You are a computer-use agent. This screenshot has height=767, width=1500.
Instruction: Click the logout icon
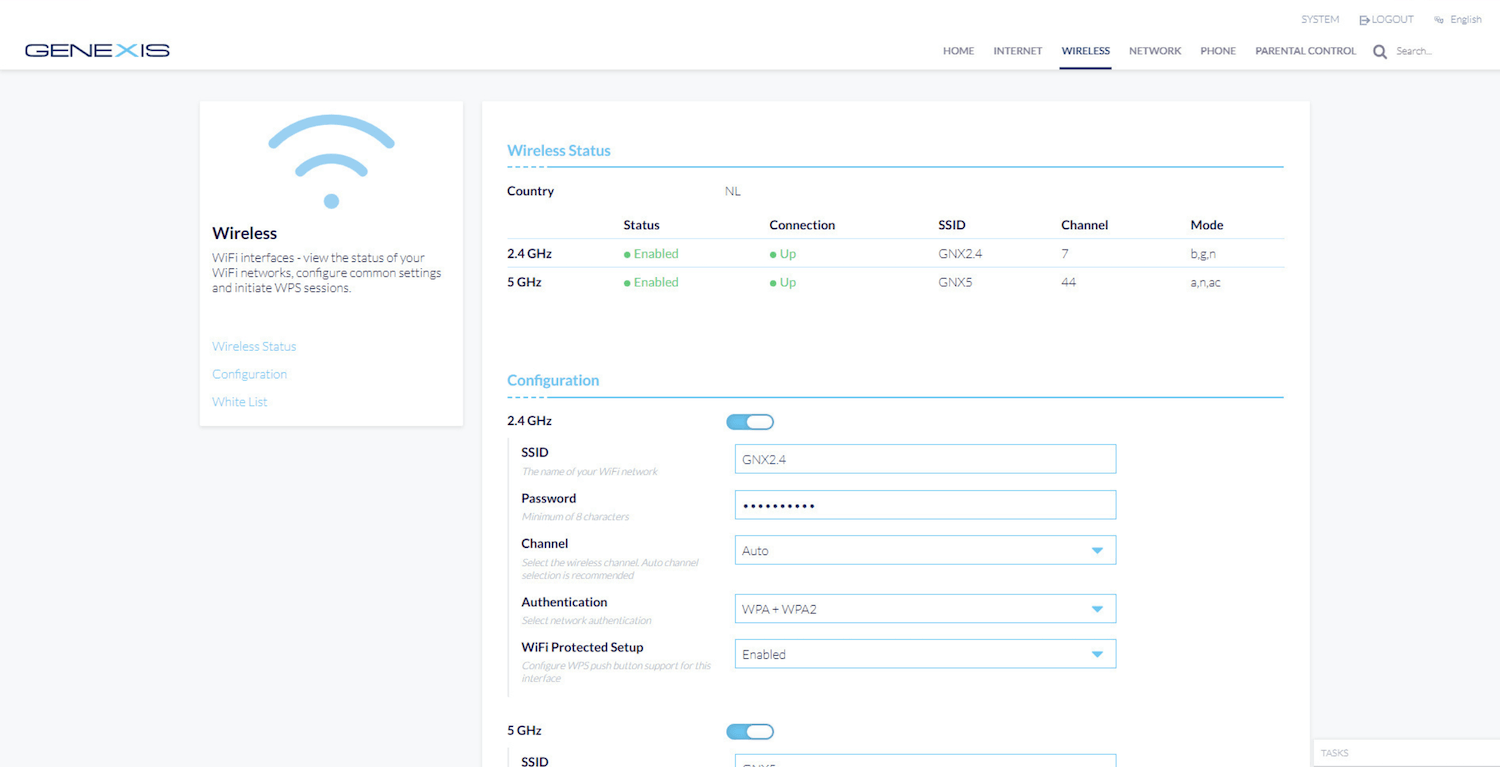(x=1364, y=20)
